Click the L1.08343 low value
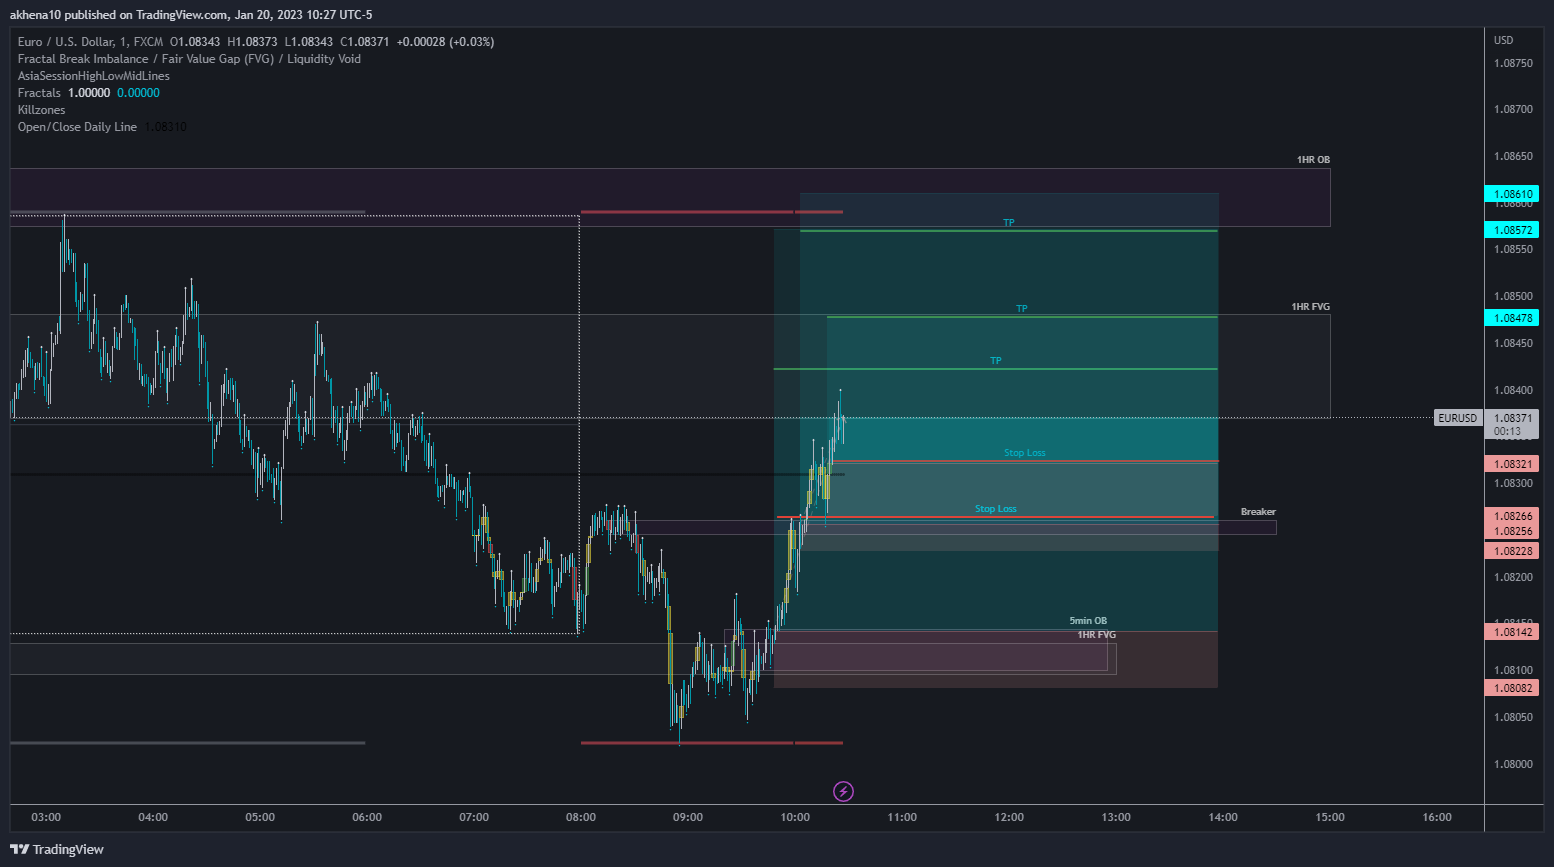This screenshot has height=867, width=1554. [x=309, y=42]
